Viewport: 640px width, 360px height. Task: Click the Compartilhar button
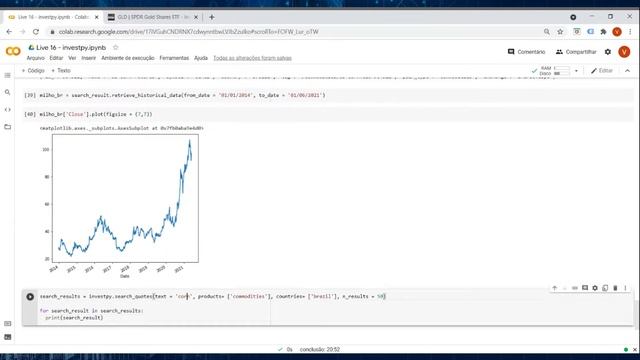click(x=576, y=52)
